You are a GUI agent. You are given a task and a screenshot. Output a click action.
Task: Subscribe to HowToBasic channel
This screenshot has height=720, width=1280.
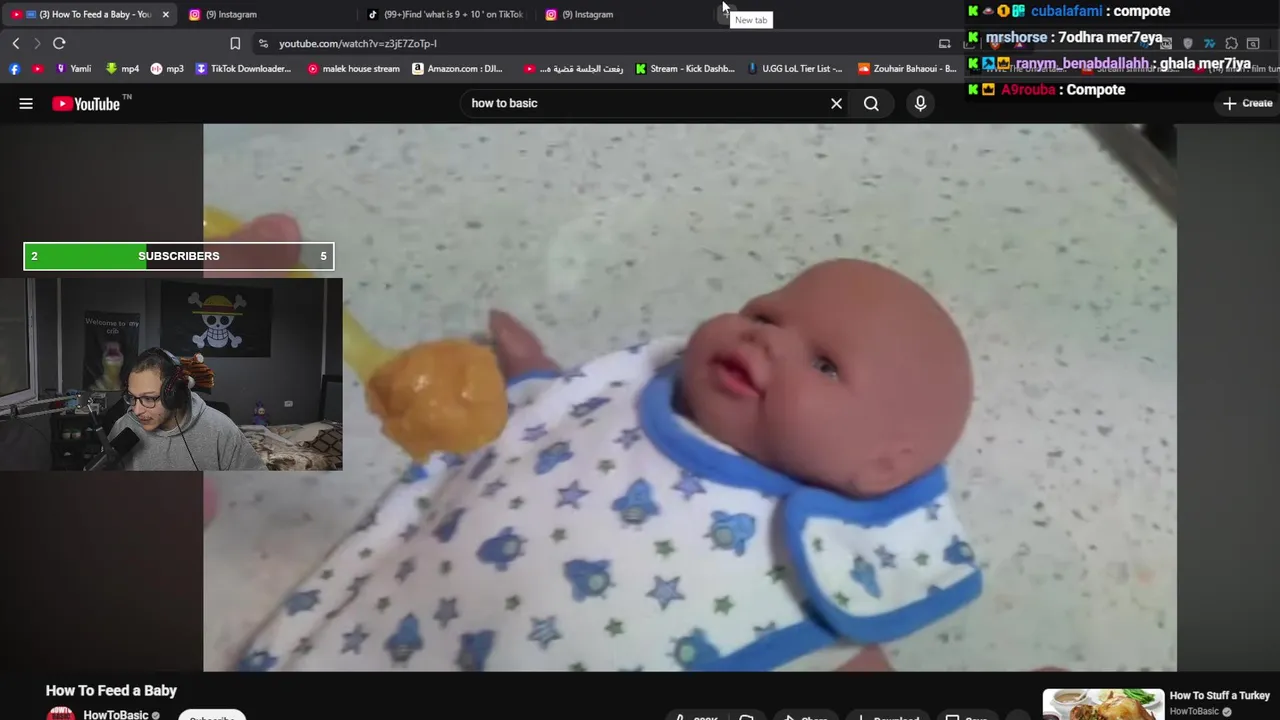(x=212, y=715)
